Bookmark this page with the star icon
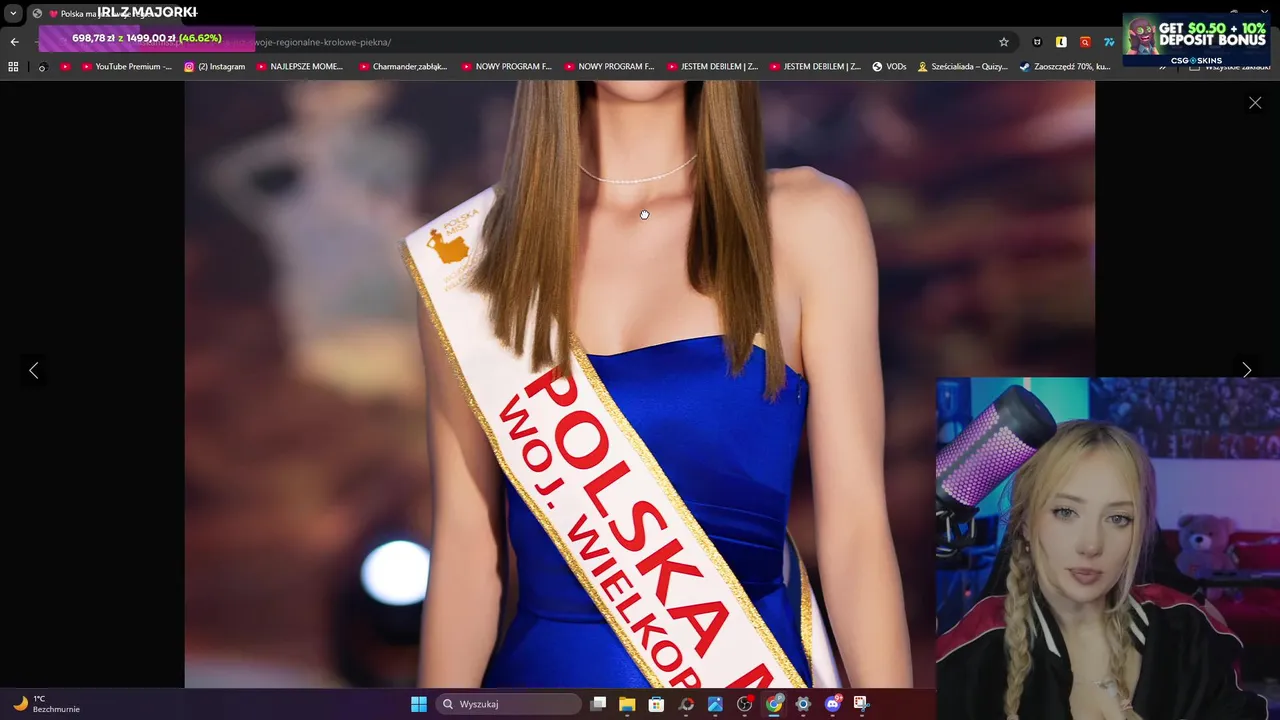1280x720 pixels. [x=1004, y=42]
